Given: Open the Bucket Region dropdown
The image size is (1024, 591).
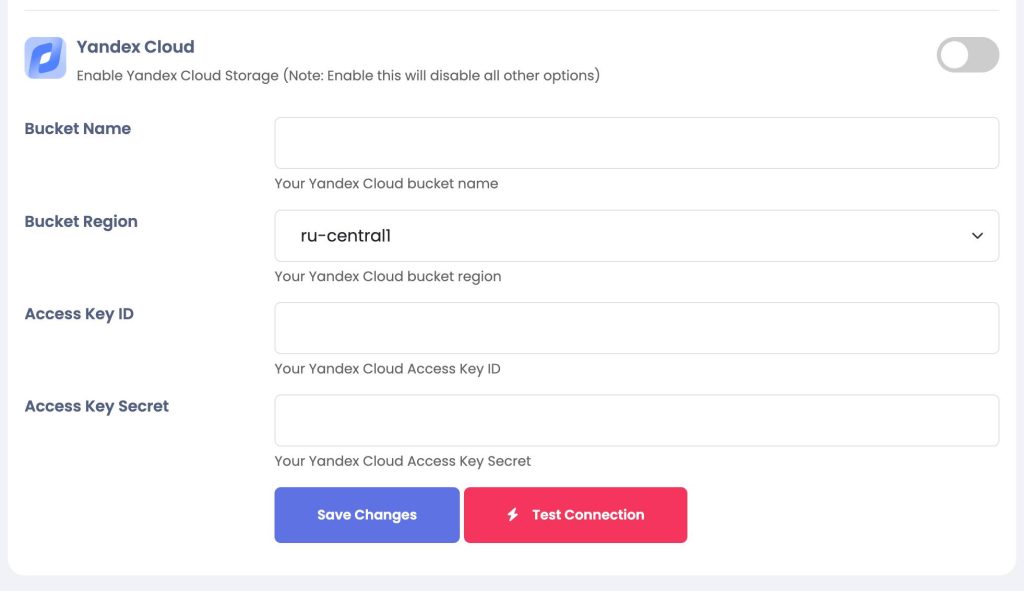Looking at the screenshot, I should click(x=636, y=236).
